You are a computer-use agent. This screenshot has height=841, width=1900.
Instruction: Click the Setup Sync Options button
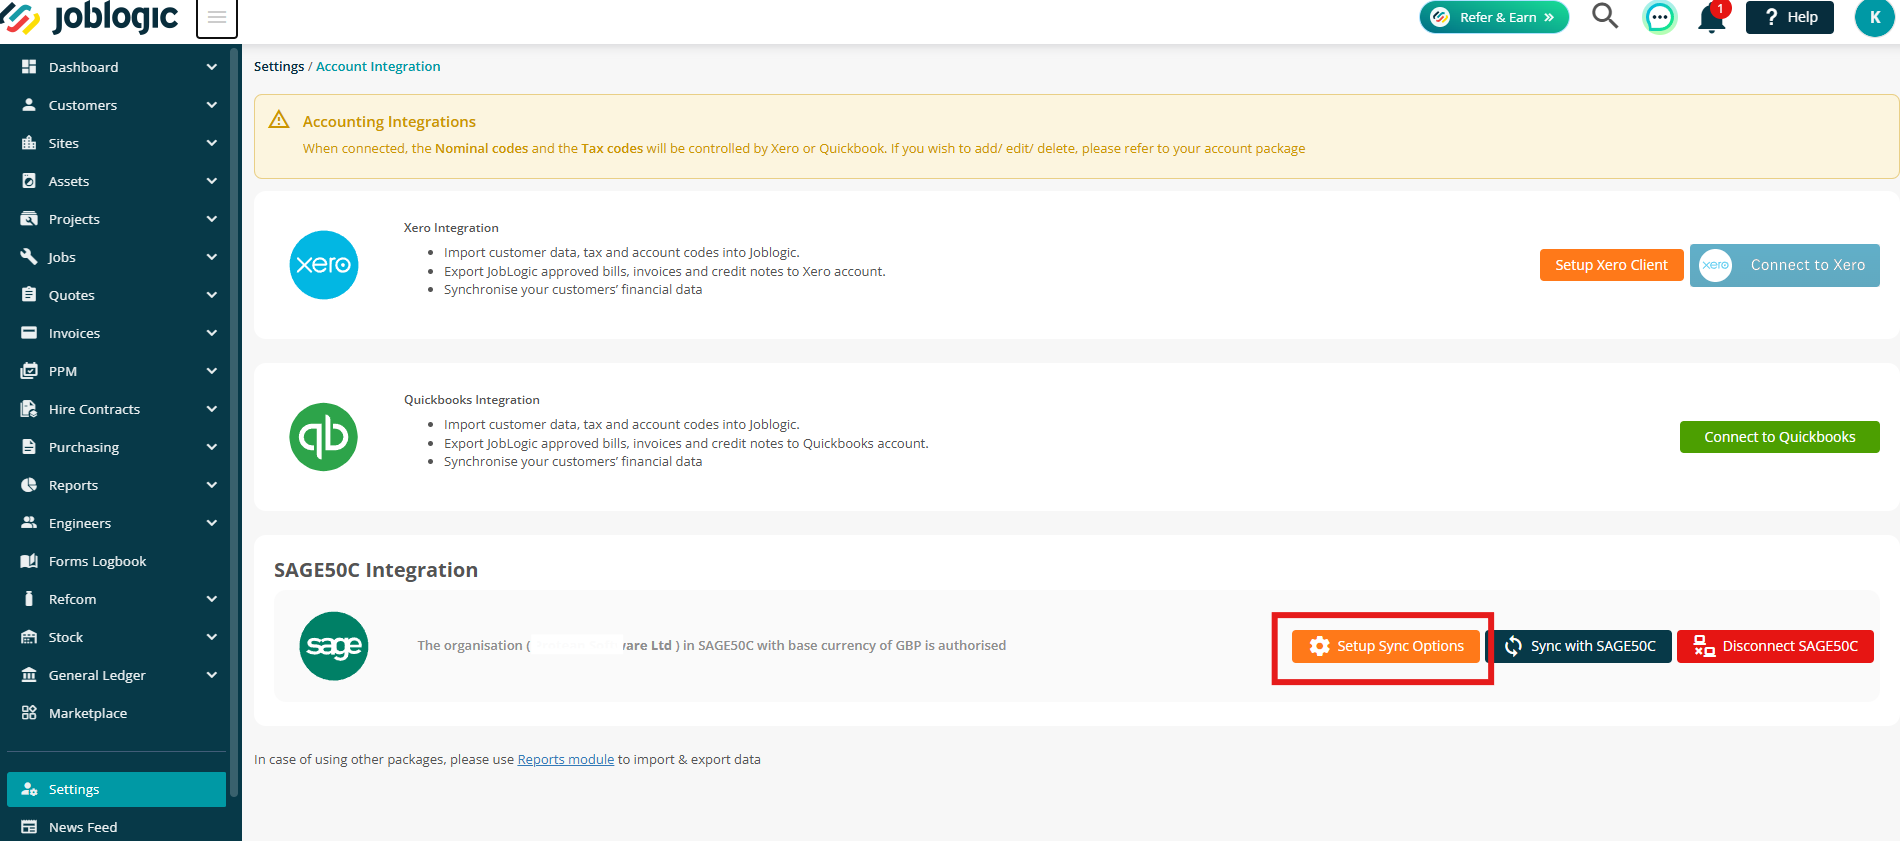click(1385, 646)
